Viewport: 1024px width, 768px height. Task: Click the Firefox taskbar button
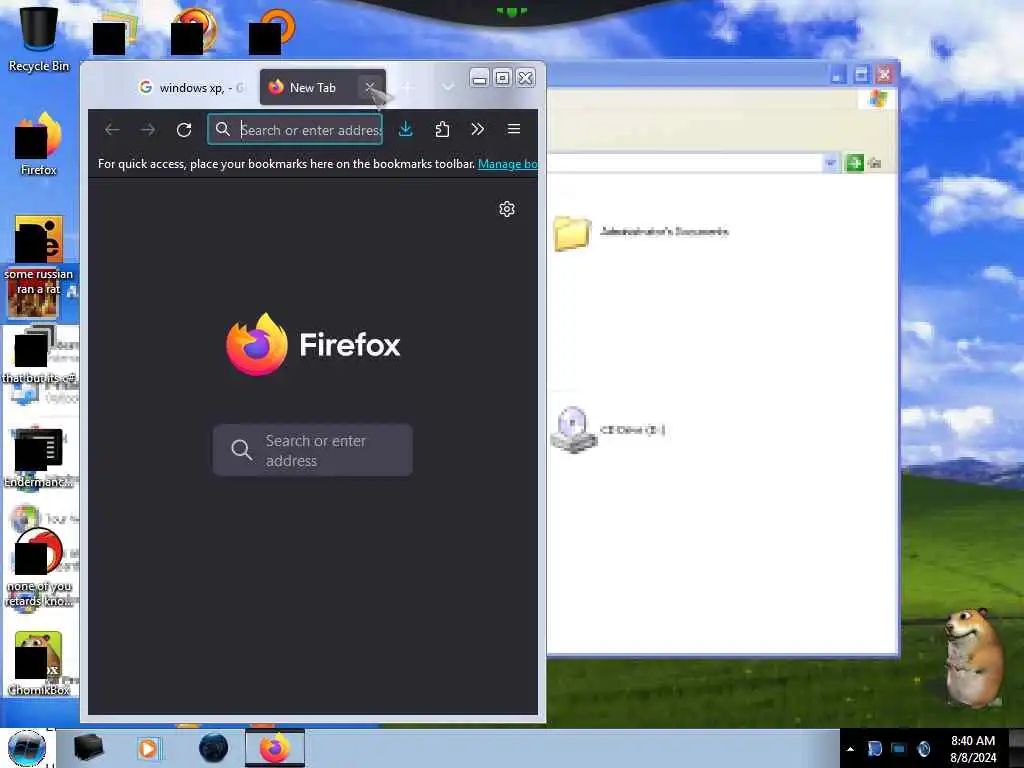pos(275,748)
